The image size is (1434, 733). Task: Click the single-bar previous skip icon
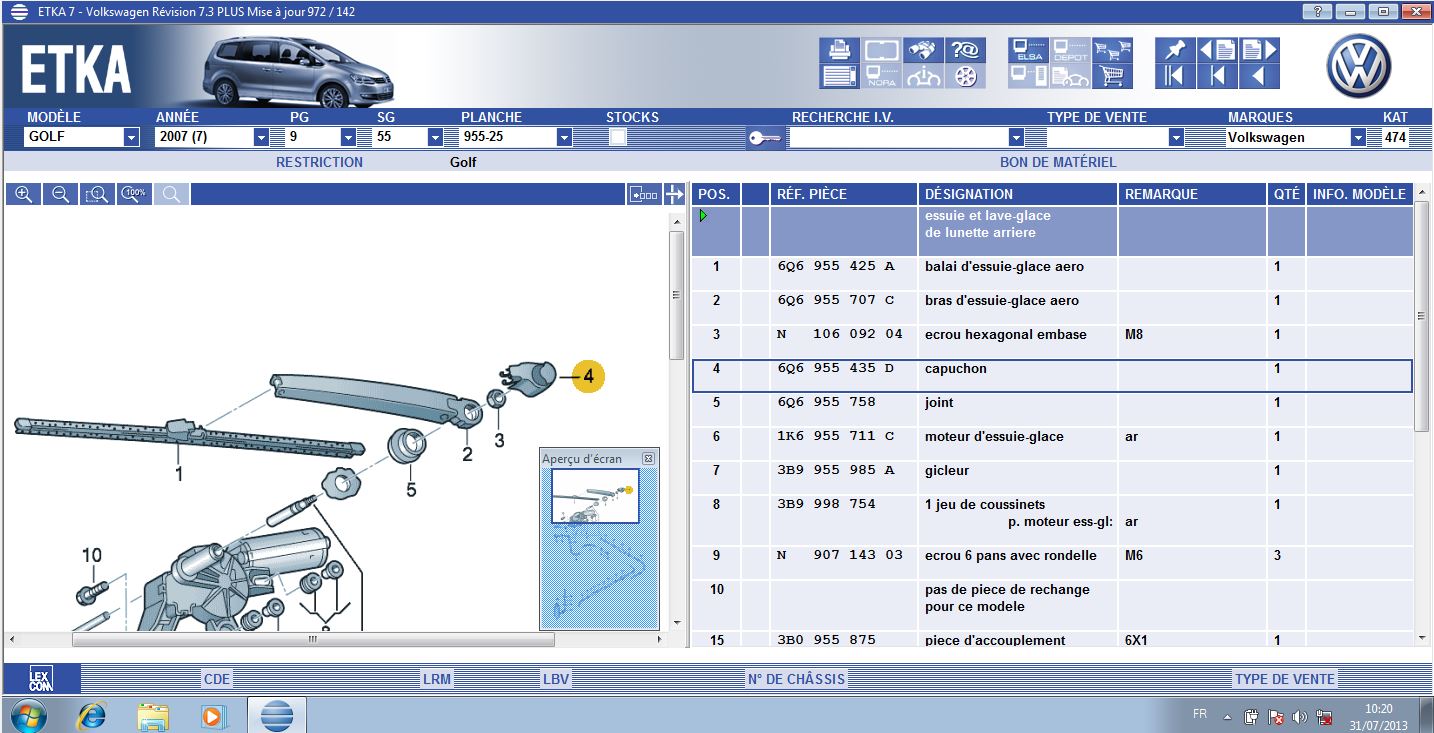tap(1217, 76)
